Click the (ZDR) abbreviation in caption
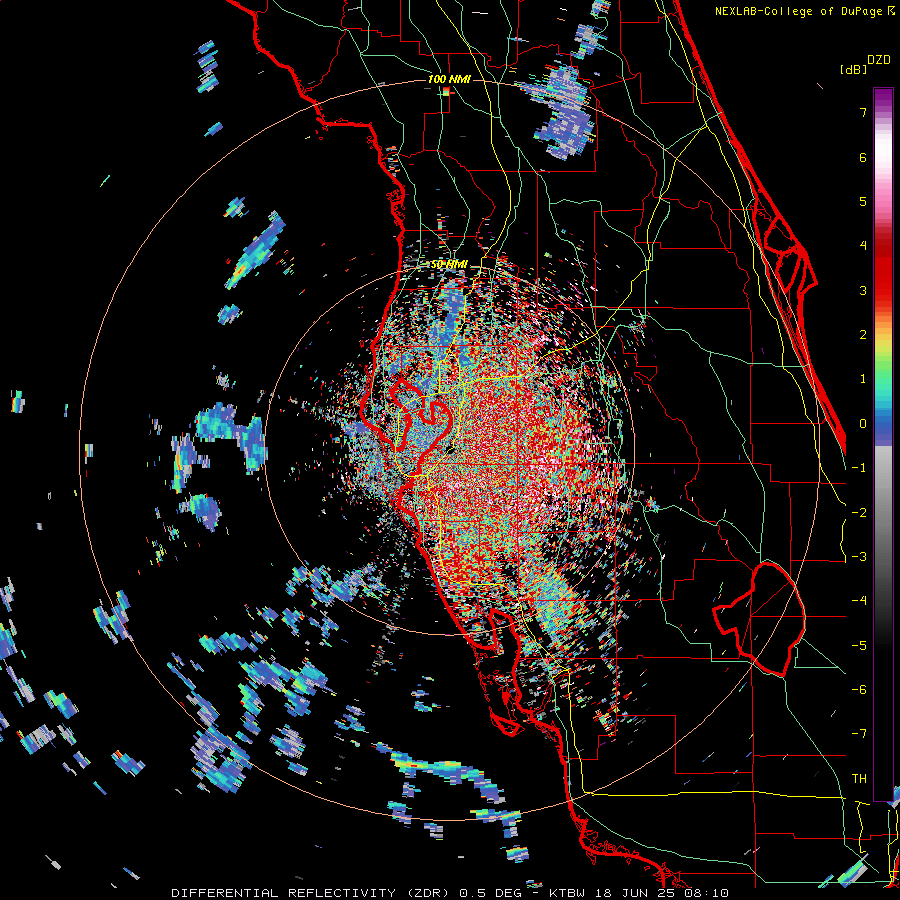 click(428, 893)
